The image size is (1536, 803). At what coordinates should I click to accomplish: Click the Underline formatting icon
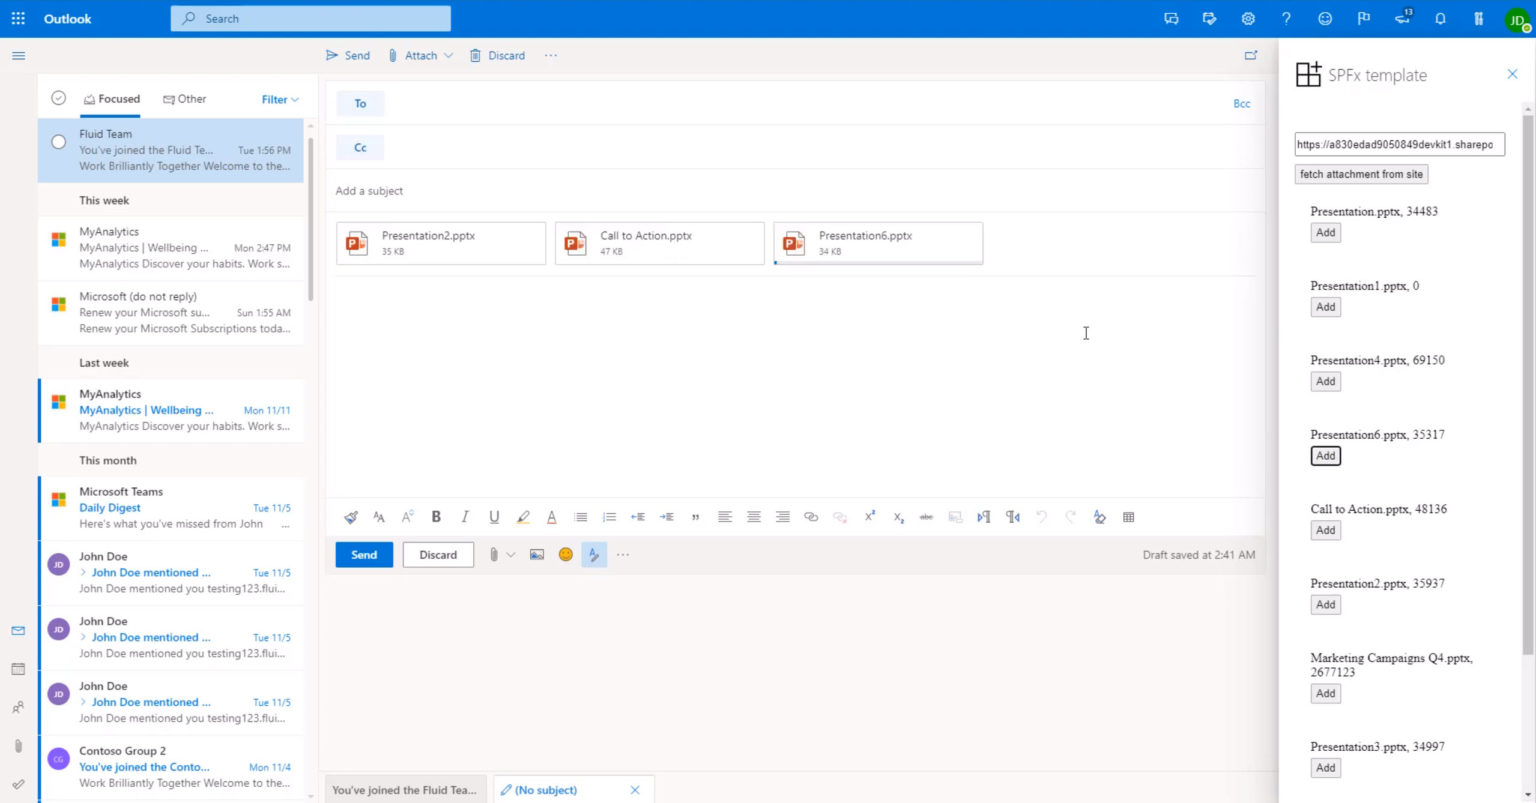point(494,517)
